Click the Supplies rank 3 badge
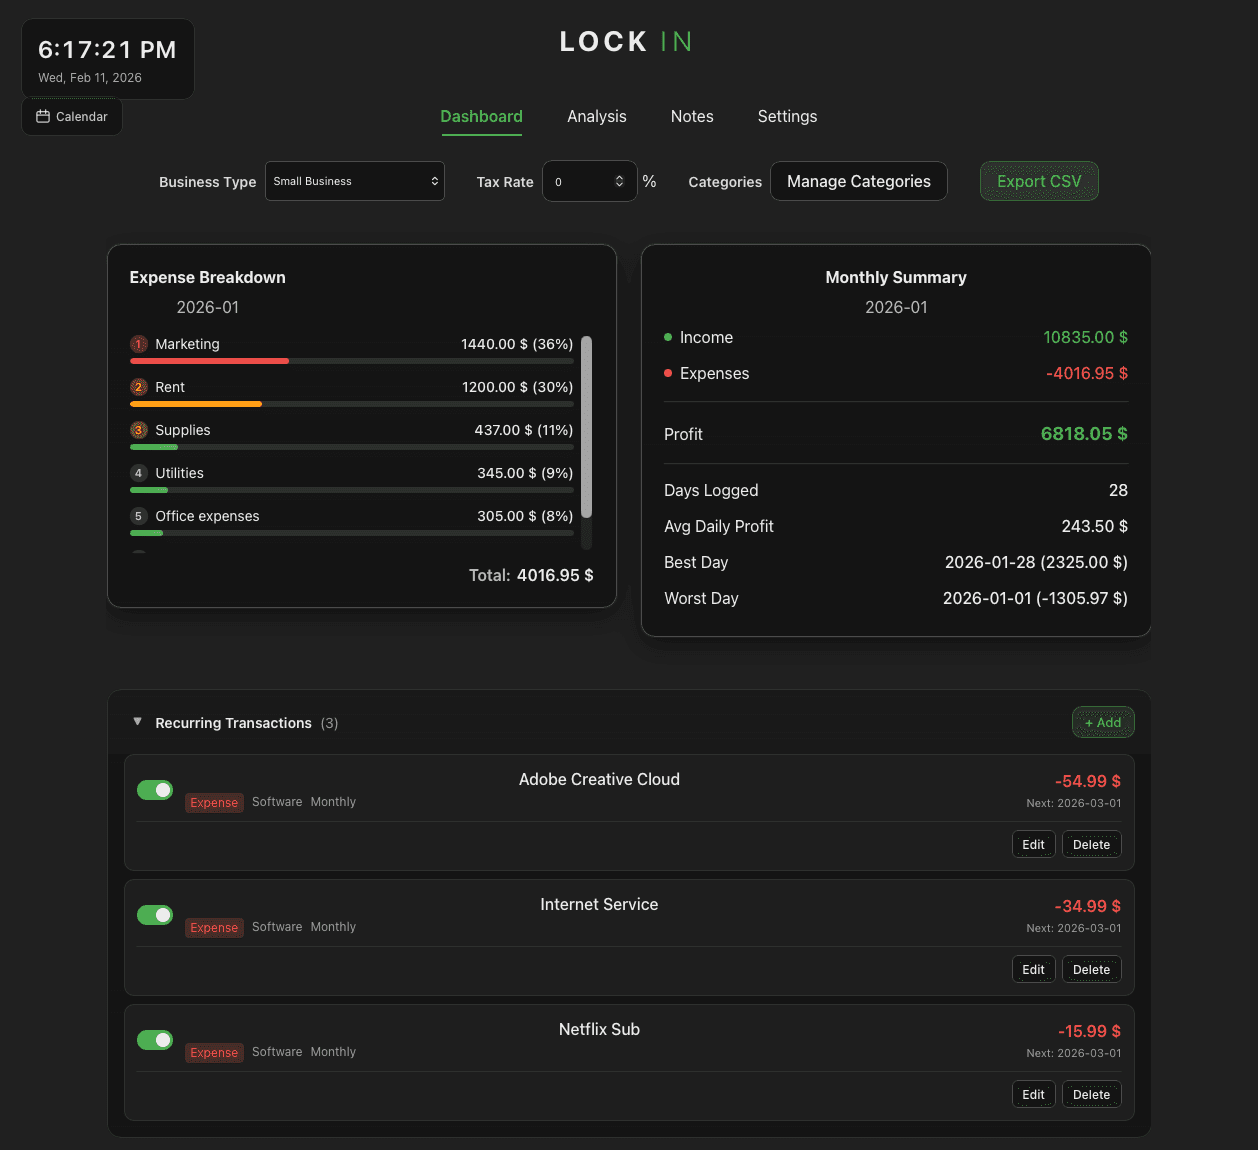The image size is (1258, 1150). tap(139, 430)
